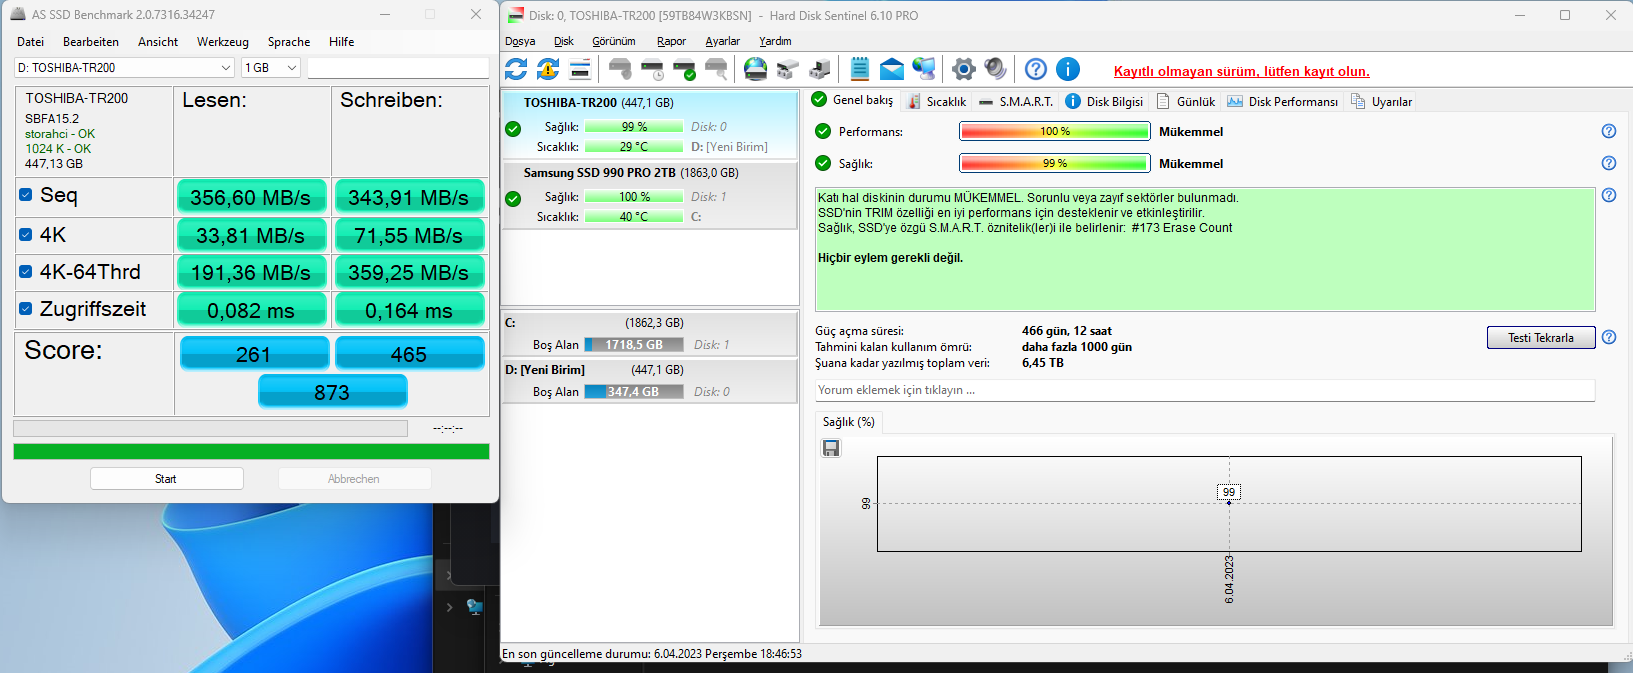Screen dimensions: 1633x673
Task: Open the Yardım menu
Action: coord(775,41)
